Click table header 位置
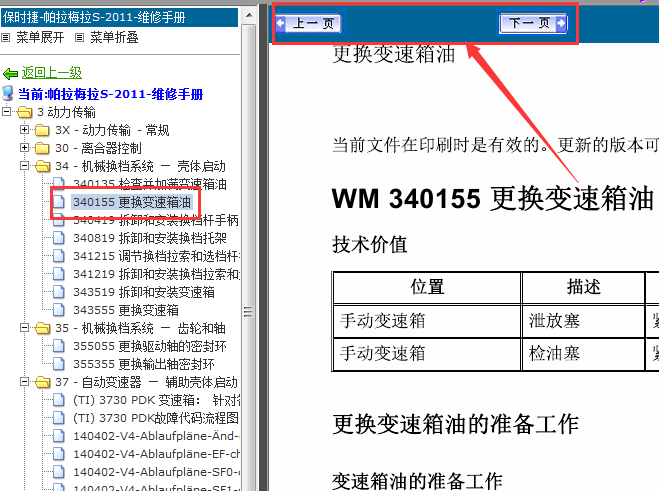659x491 pixels. tap(427, 288)
